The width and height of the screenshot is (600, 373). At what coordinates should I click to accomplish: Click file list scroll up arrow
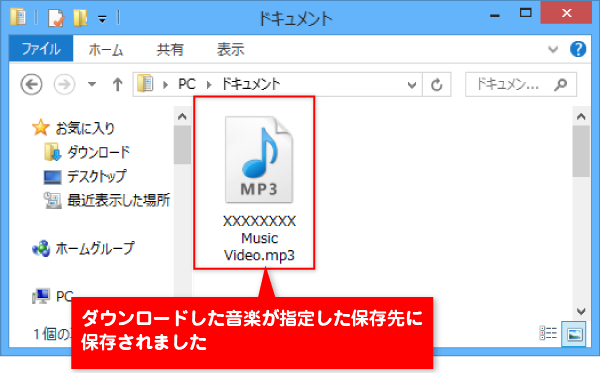click(581, 116)
